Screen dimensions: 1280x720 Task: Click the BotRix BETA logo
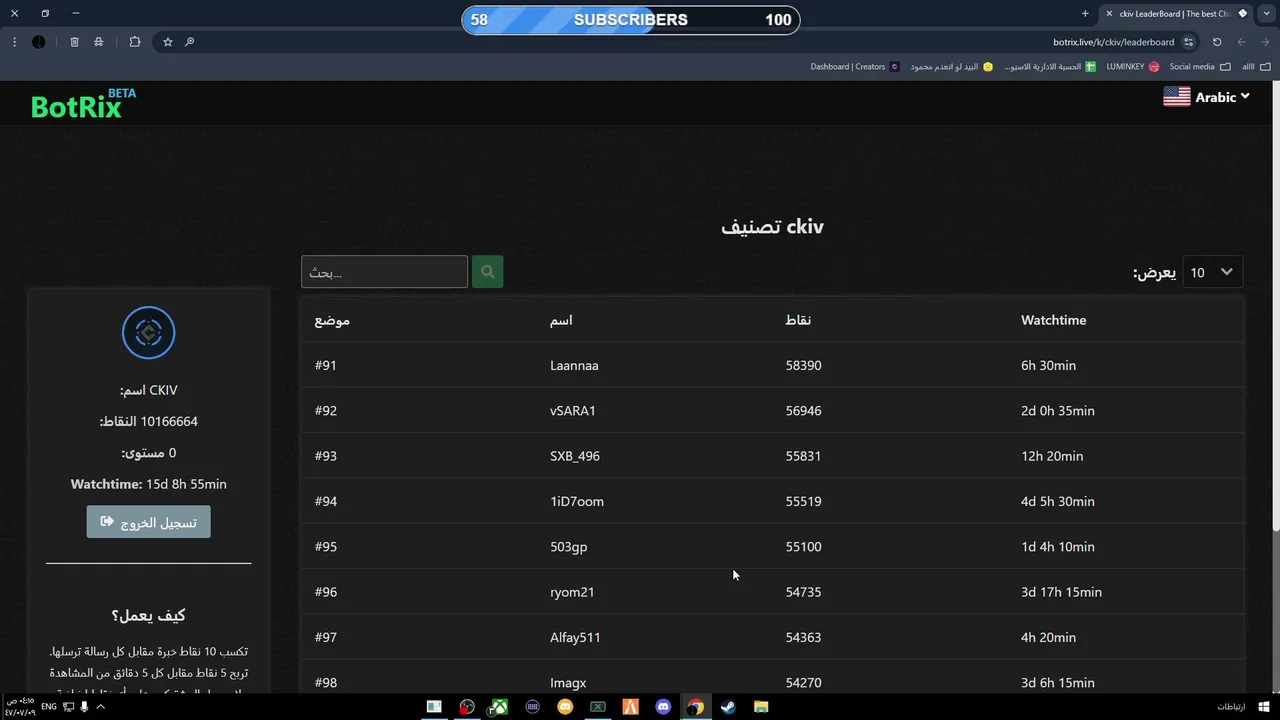click(x=83, y=103)
